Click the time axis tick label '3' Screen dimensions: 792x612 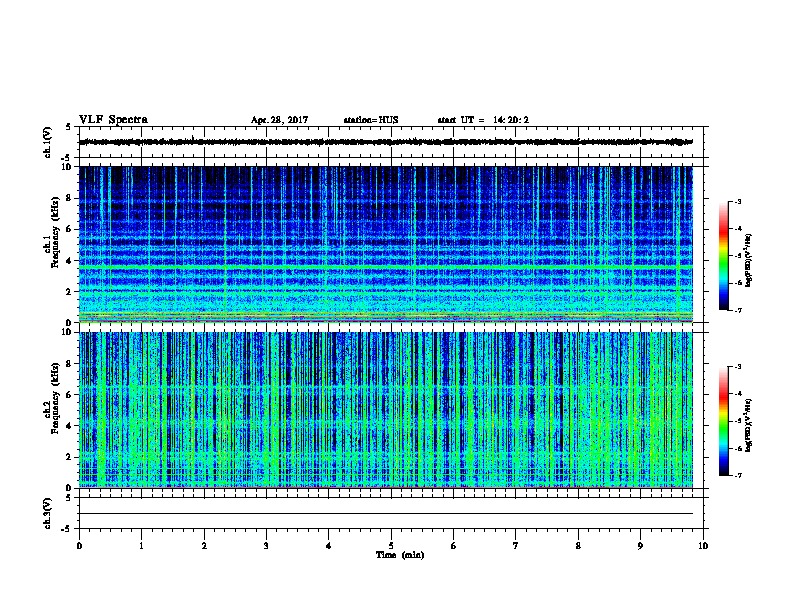tap(266, 546)
